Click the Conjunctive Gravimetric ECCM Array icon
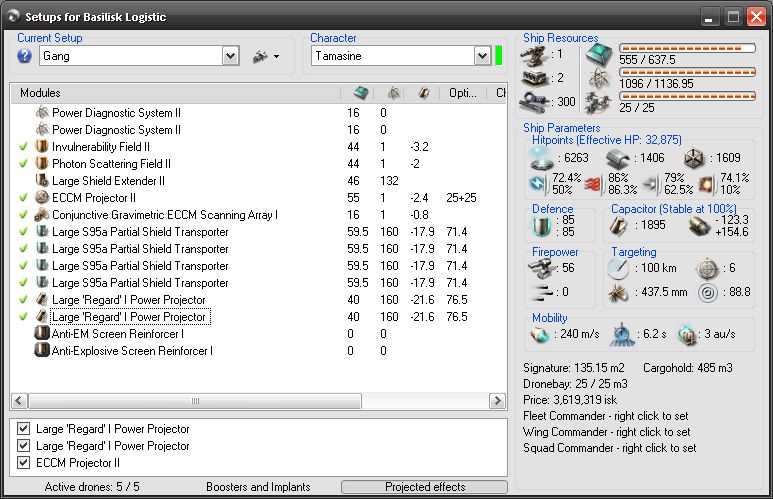The image size is (773, 499). pos(42,214)
